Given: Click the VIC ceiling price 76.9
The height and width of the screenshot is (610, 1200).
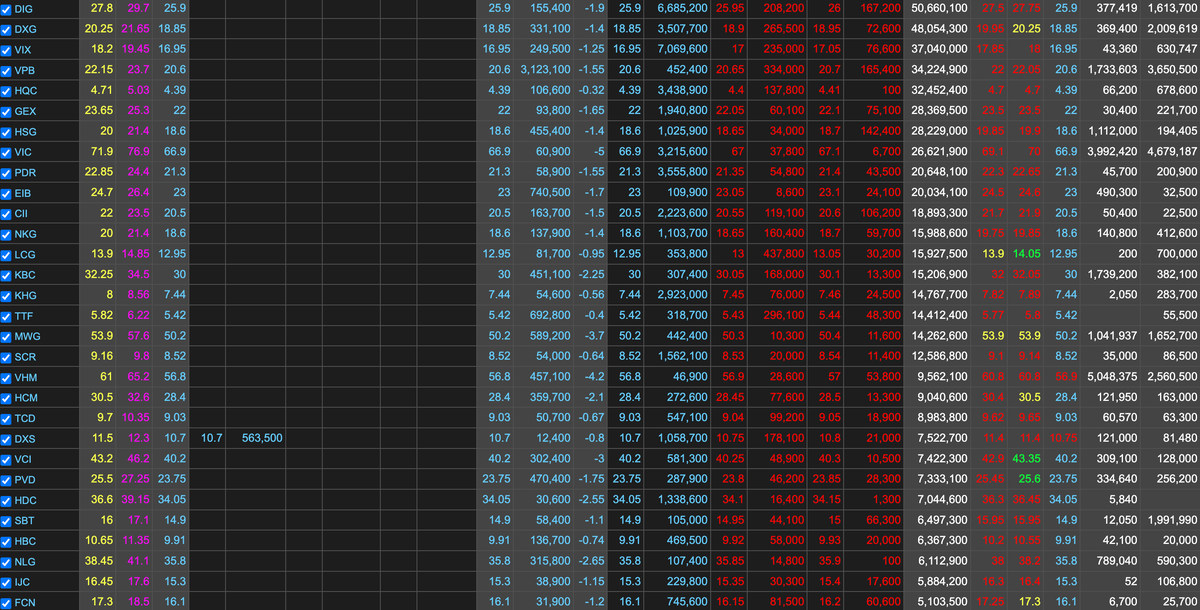Looking at the screenshot, I should tap(137, 152).
